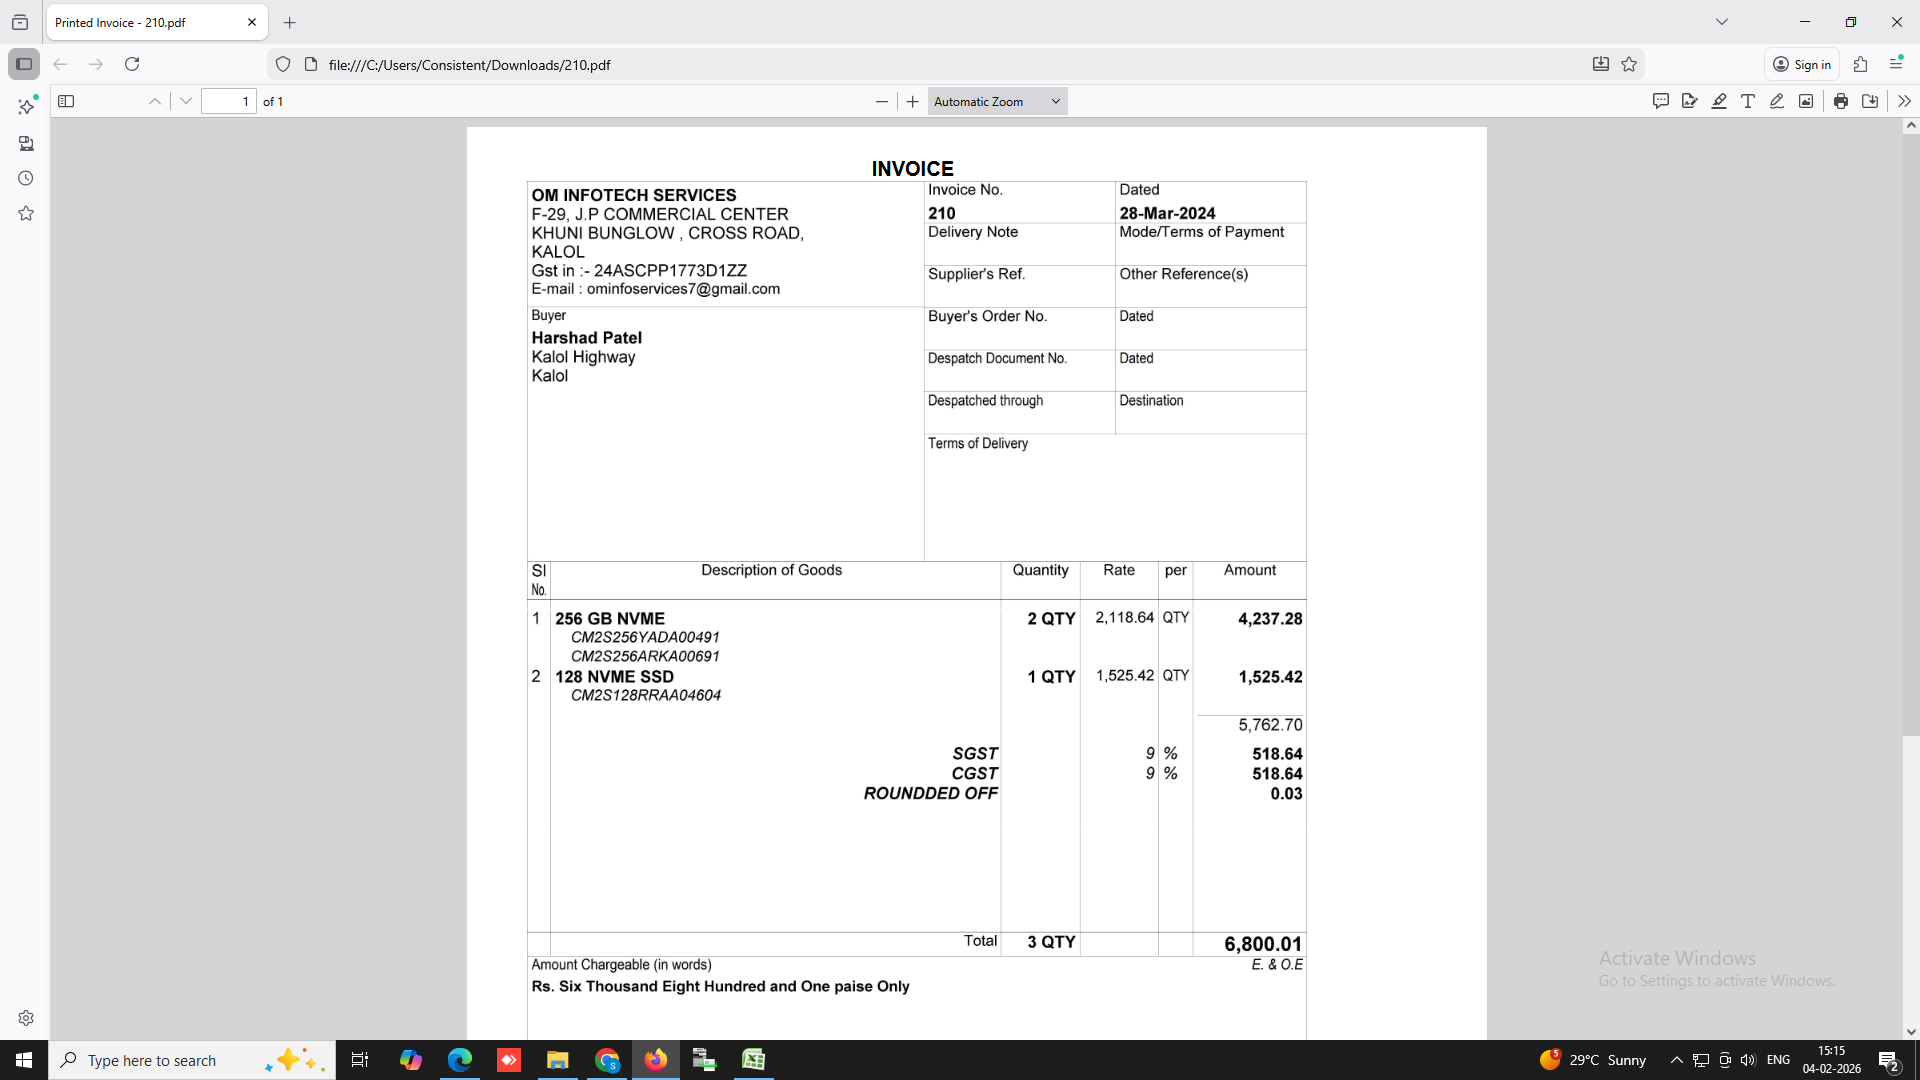Print the PDF document
The image size is (1920, 1080).
[x=1841, y=101]
